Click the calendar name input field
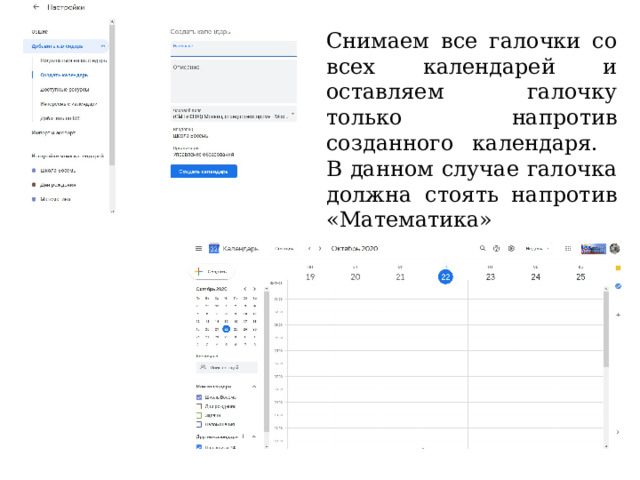 click(233, 49)
